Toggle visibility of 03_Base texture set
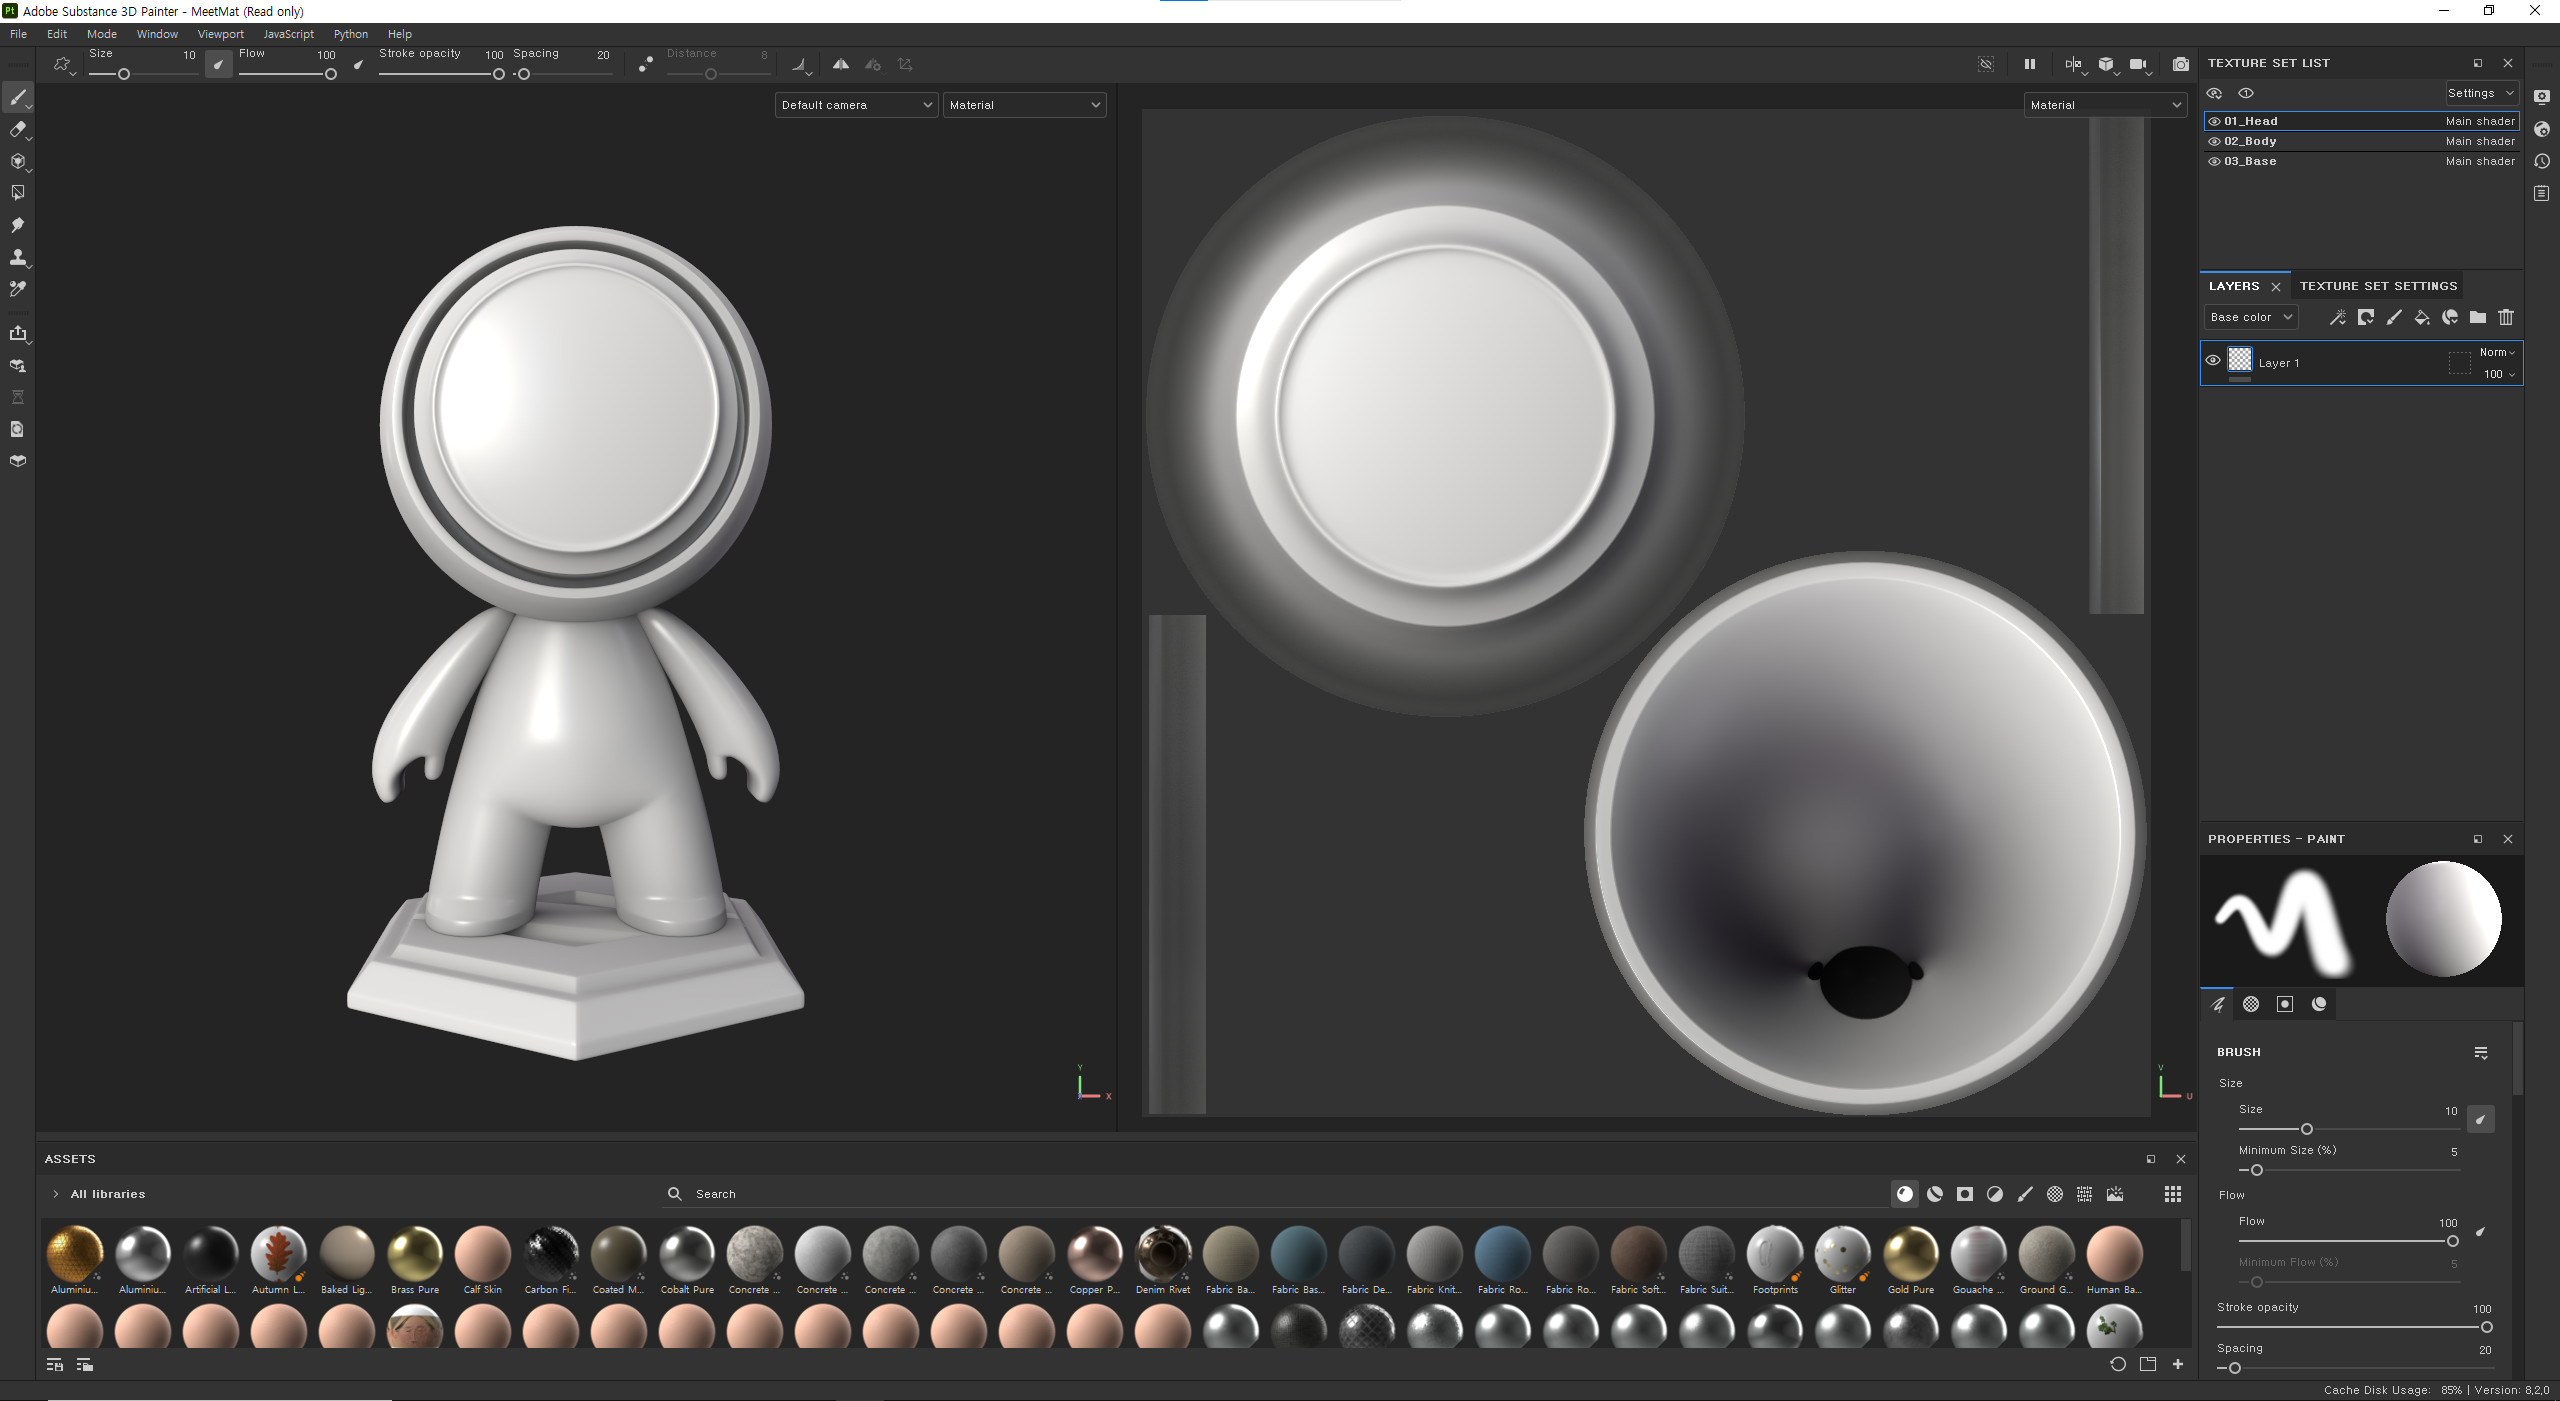 (2214, 161)
